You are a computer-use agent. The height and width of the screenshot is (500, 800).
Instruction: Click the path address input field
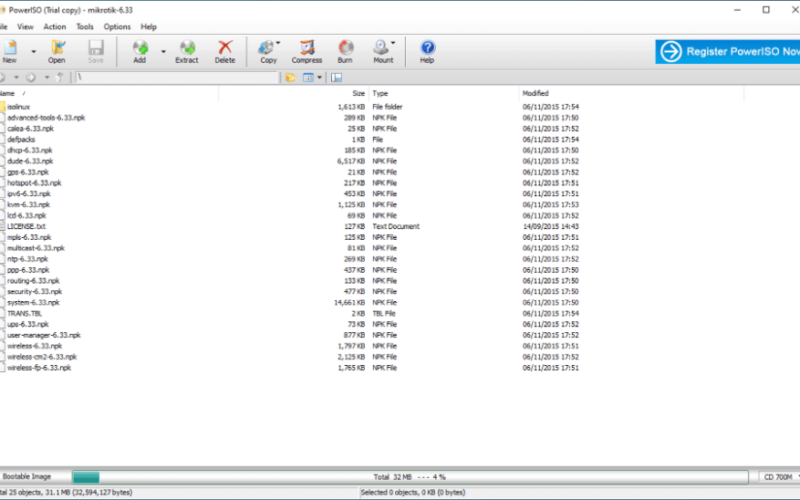click(x=177, y=78)
